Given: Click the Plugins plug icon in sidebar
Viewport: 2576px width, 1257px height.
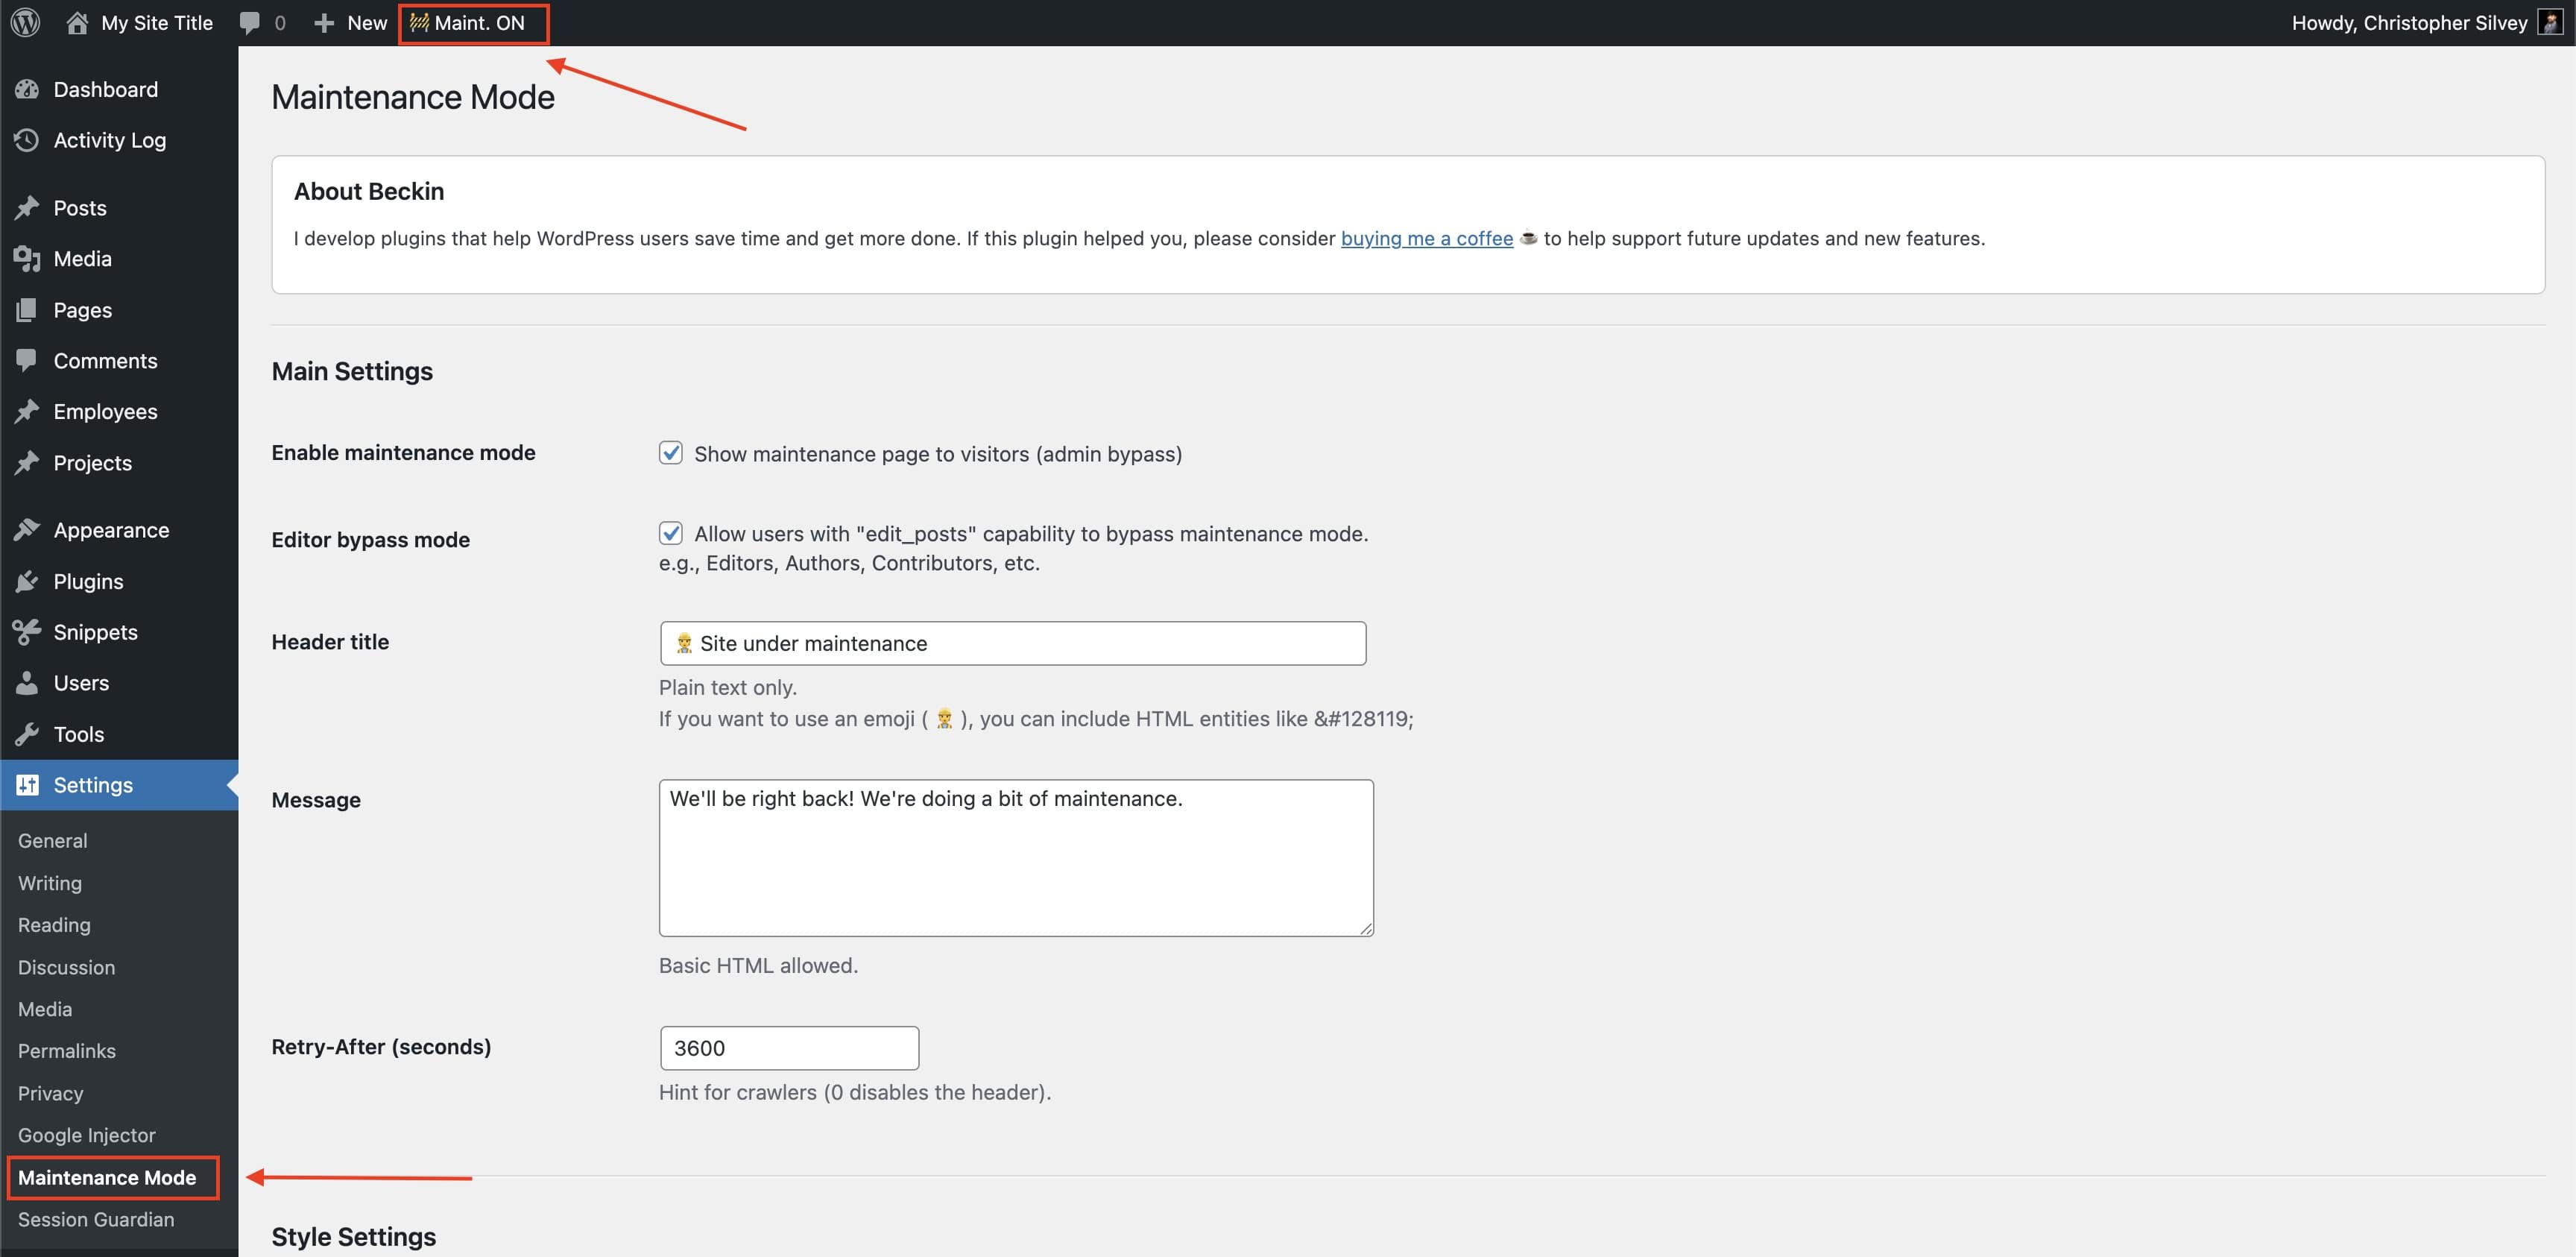Looking at the screenshot, I should (x=27, y=581).
